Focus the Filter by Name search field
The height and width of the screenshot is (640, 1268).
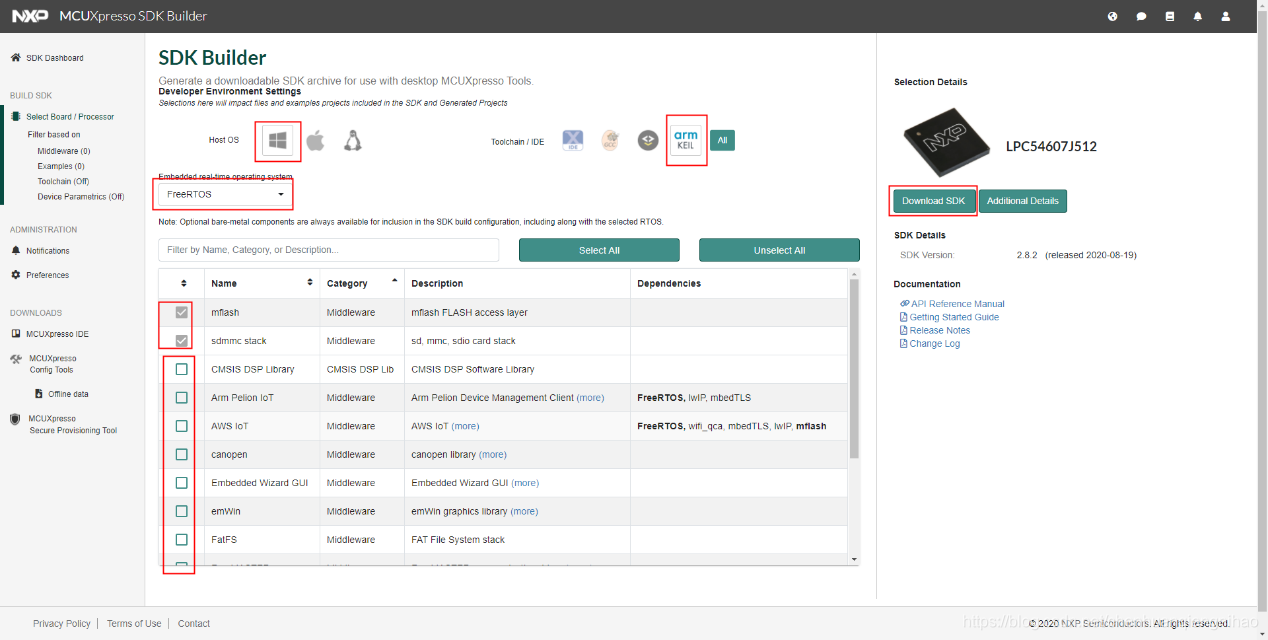pyautogui.click(x=328, y=250)
